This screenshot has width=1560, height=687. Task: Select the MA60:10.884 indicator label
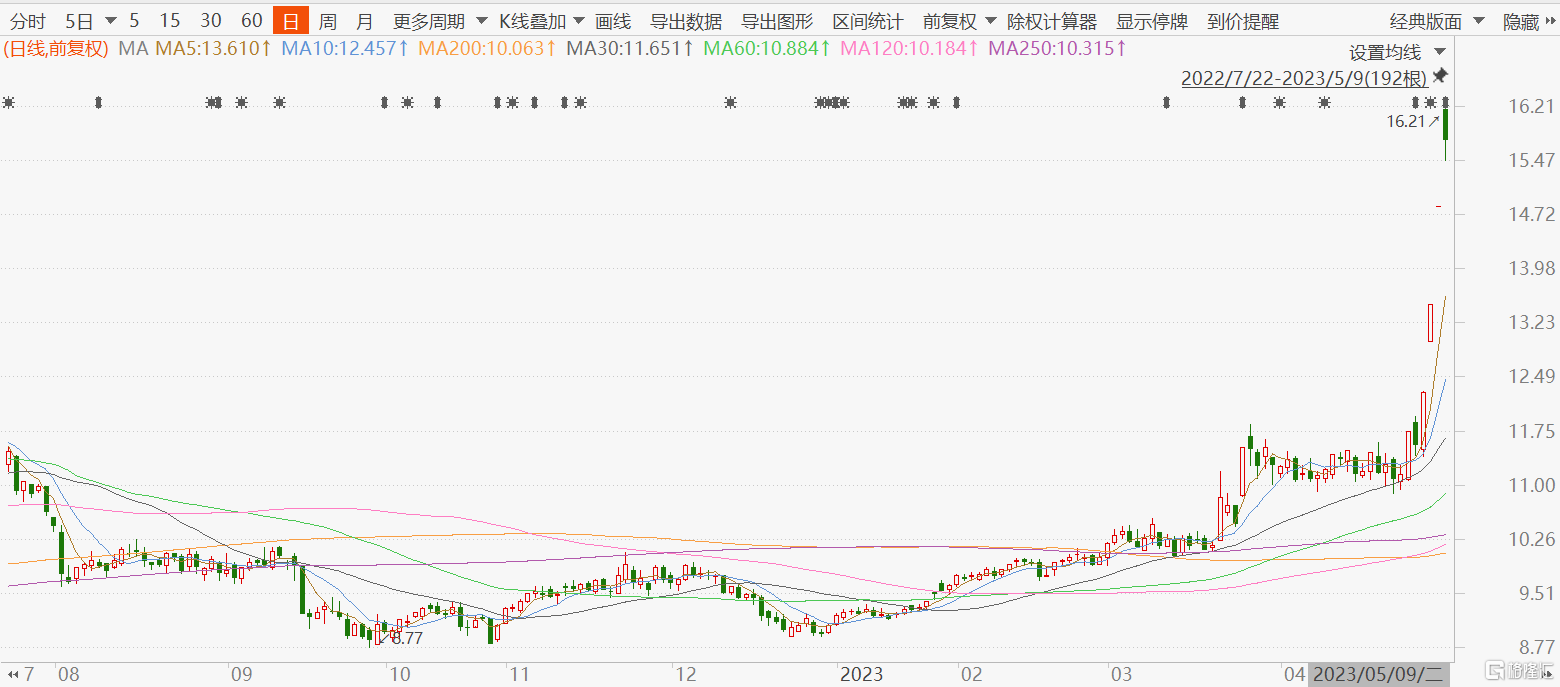coord(767,48)
